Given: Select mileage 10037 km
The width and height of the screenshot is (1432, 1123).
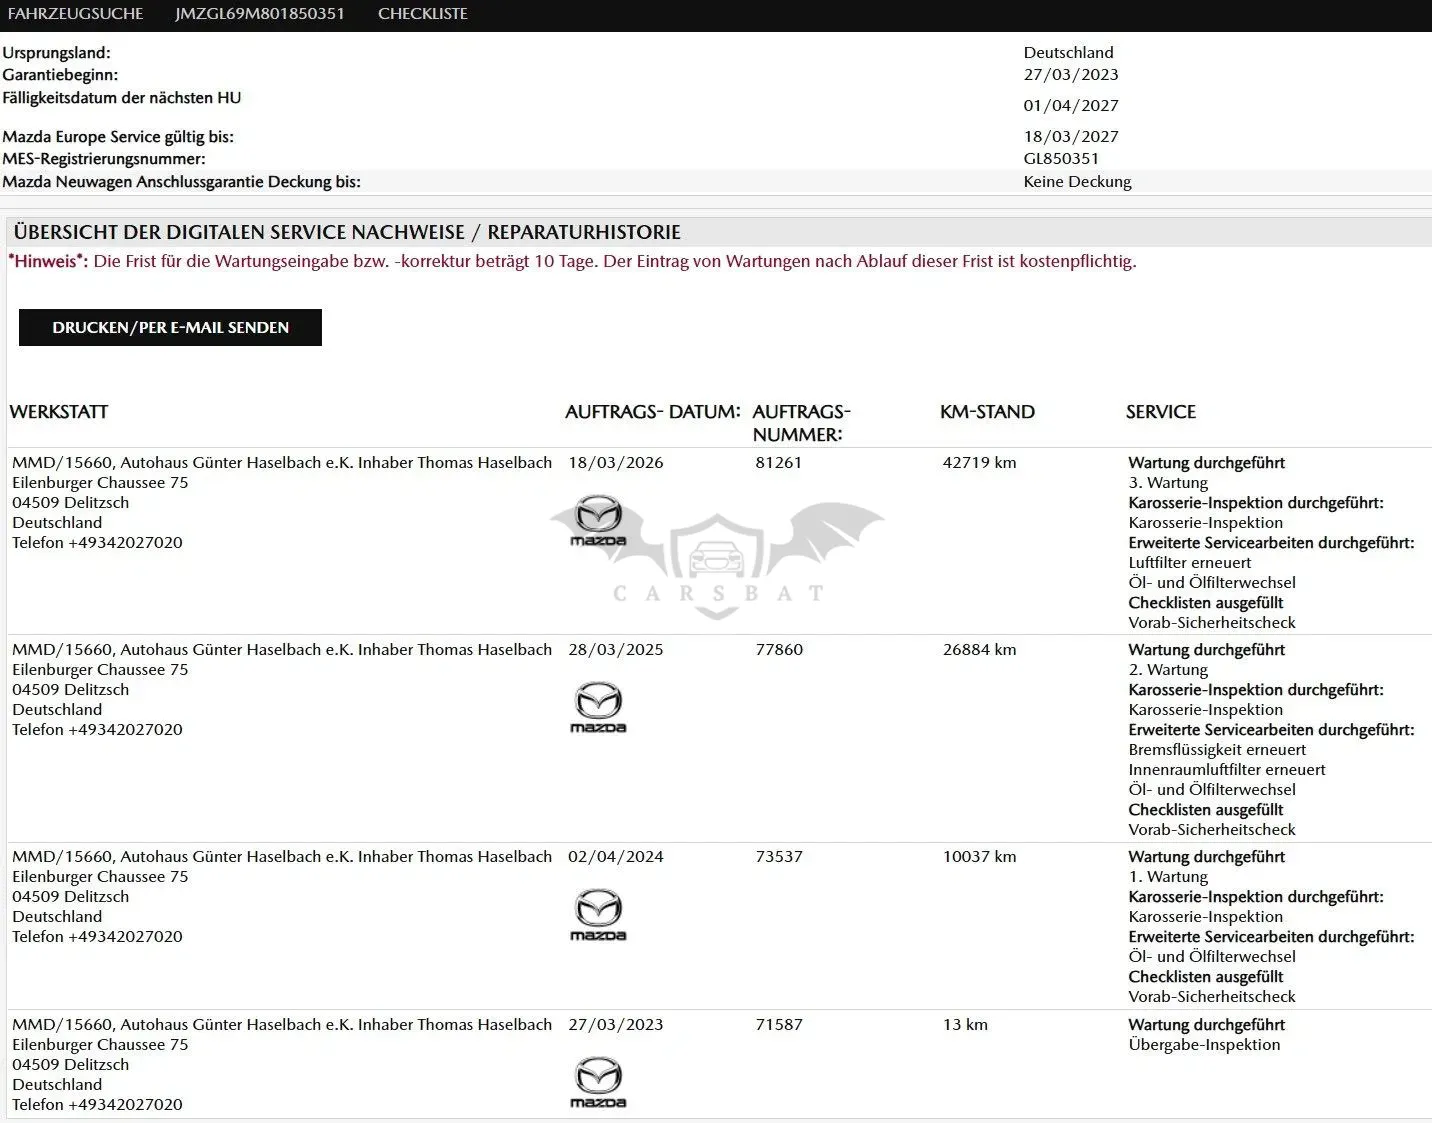Looking at the screenshot, I should click(x=979, y=856).
